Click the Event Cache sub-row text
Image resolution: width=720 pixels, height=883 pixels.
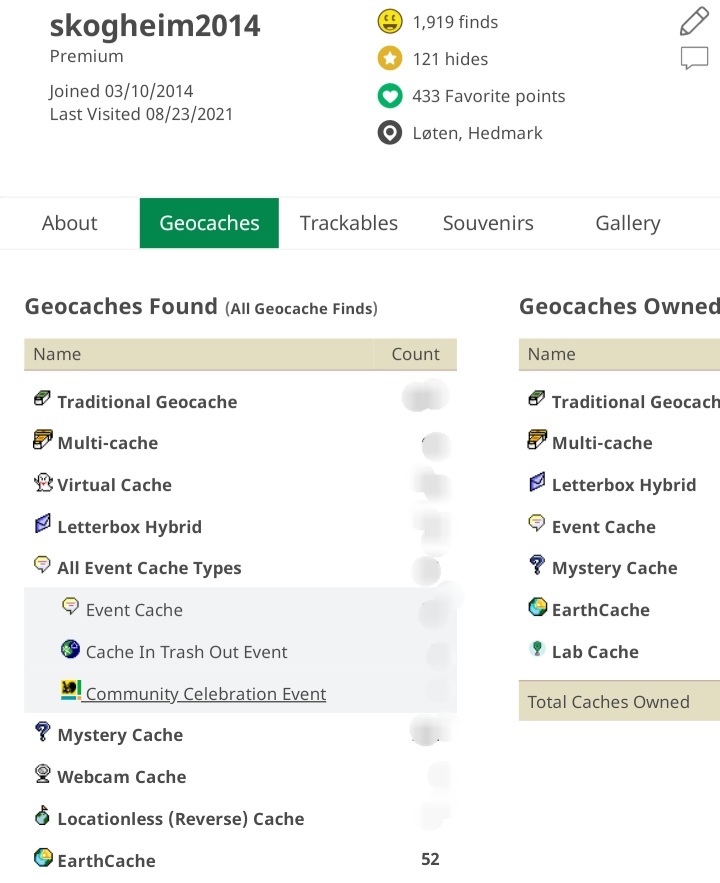(134, 610)
